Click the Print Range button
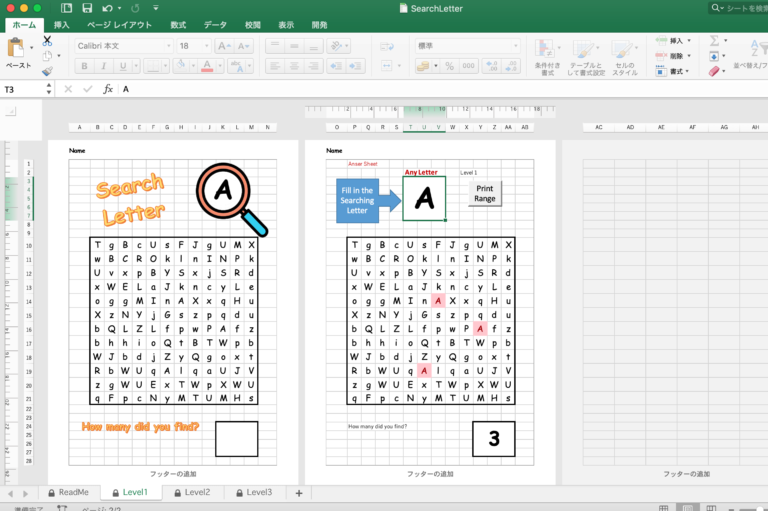Viewport: 768px width, 511px height. coord(485,194)
